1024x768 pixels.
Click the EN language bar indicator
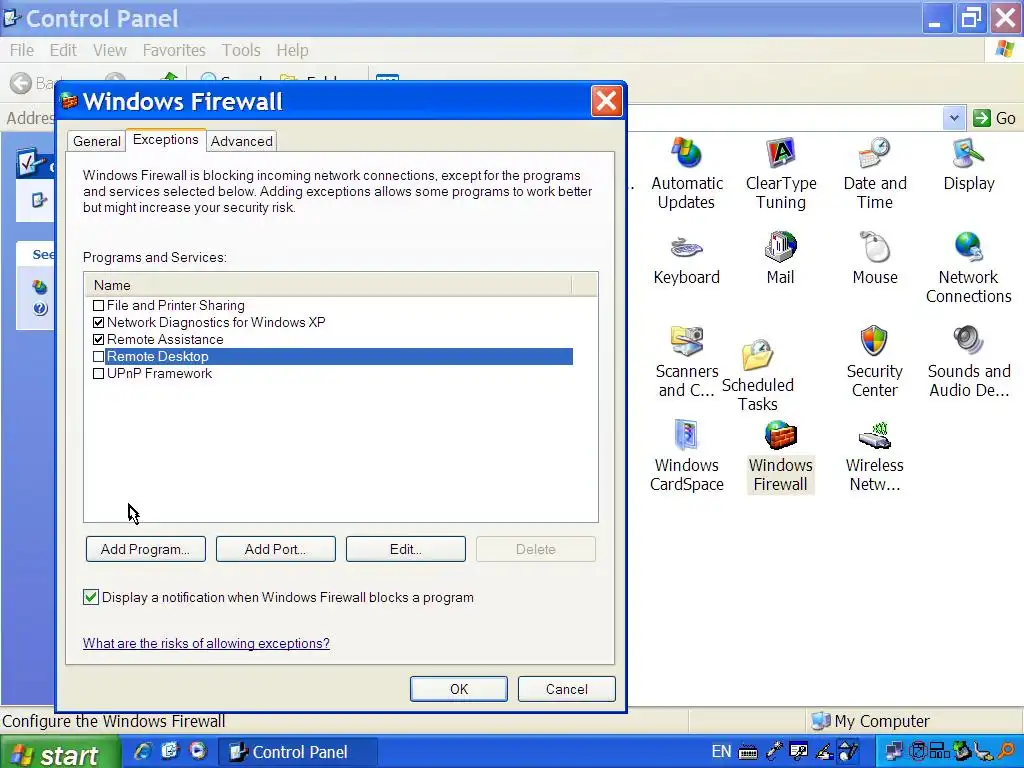(721, 752)
